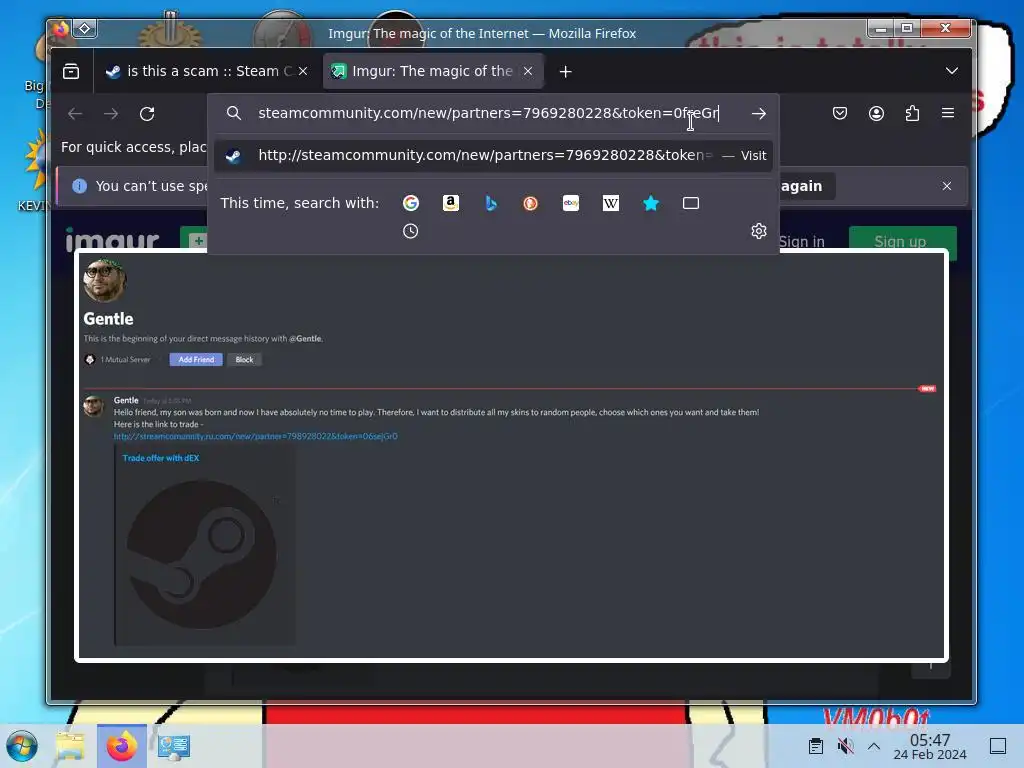Close the Imgur tab
Image resolution: width=1024 pixels, height=768 pixels.
point(528,71)
